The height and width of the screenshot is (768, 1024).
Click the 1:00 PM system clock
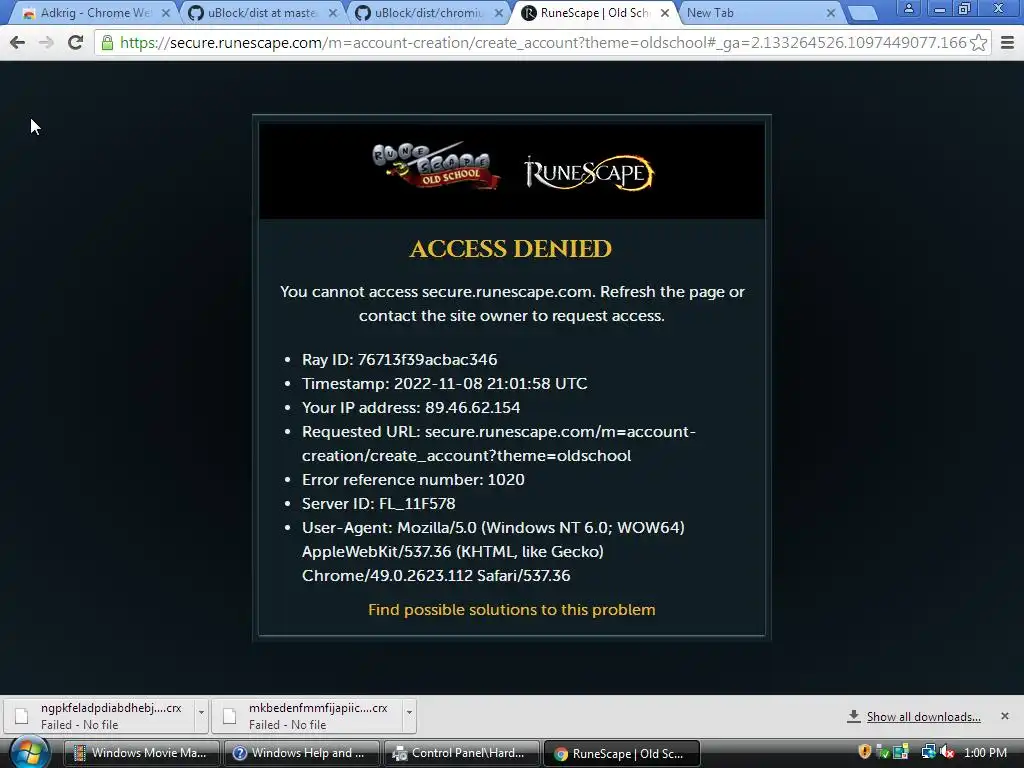point(985,752)
